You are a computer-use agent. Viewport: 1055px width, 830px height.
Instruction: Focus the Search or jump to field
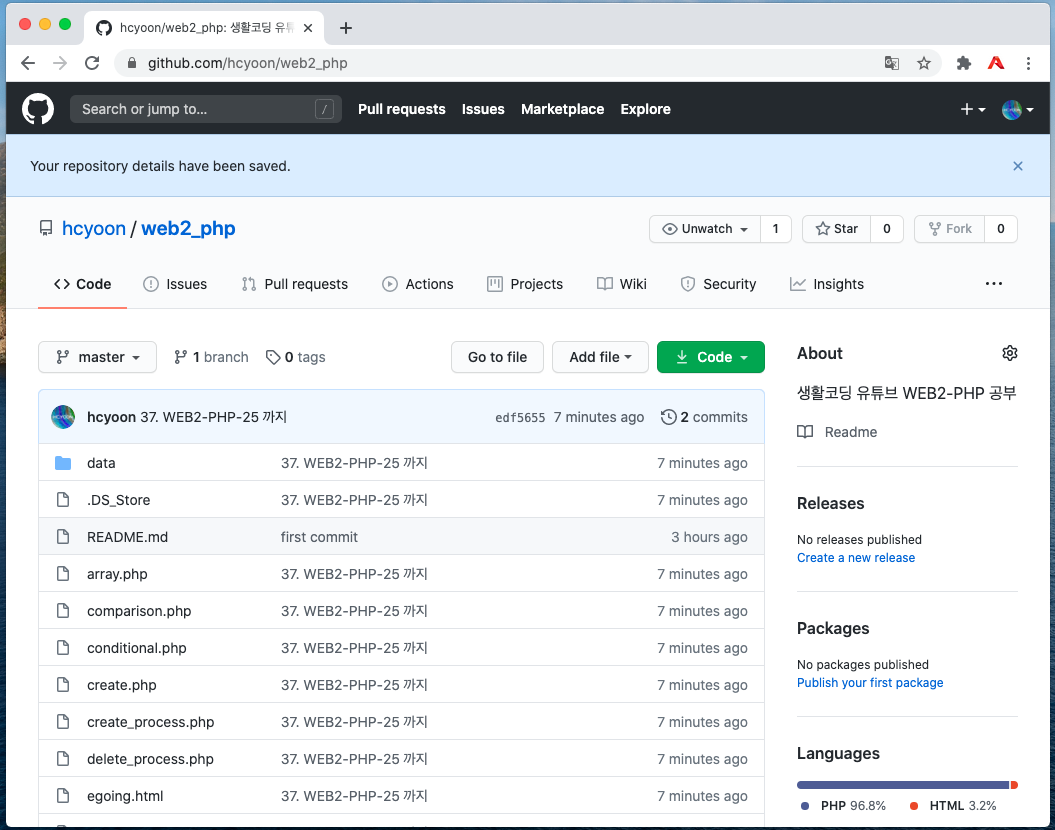(x=206, y=109)
